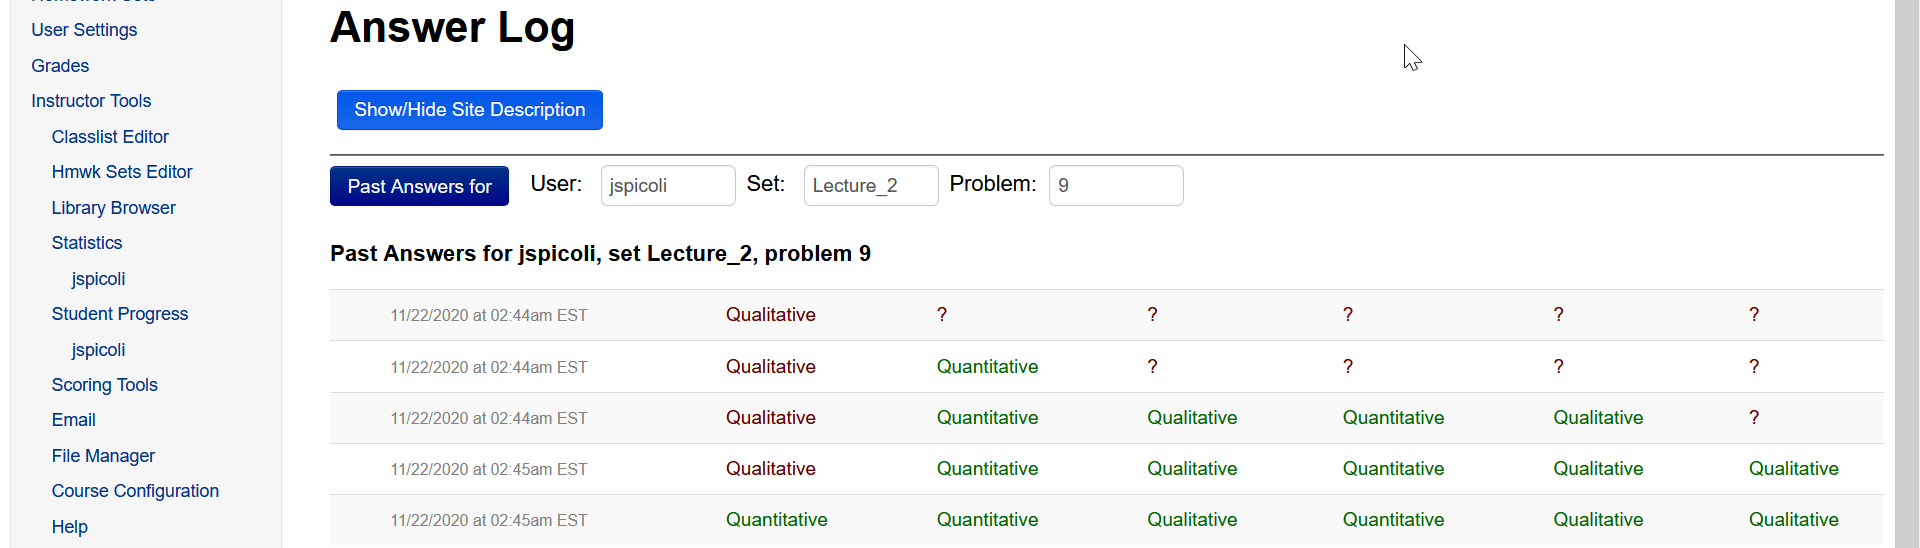Select Statistics in the sidebar
This screenshot has width=1920, height=548.
(87, 243)
